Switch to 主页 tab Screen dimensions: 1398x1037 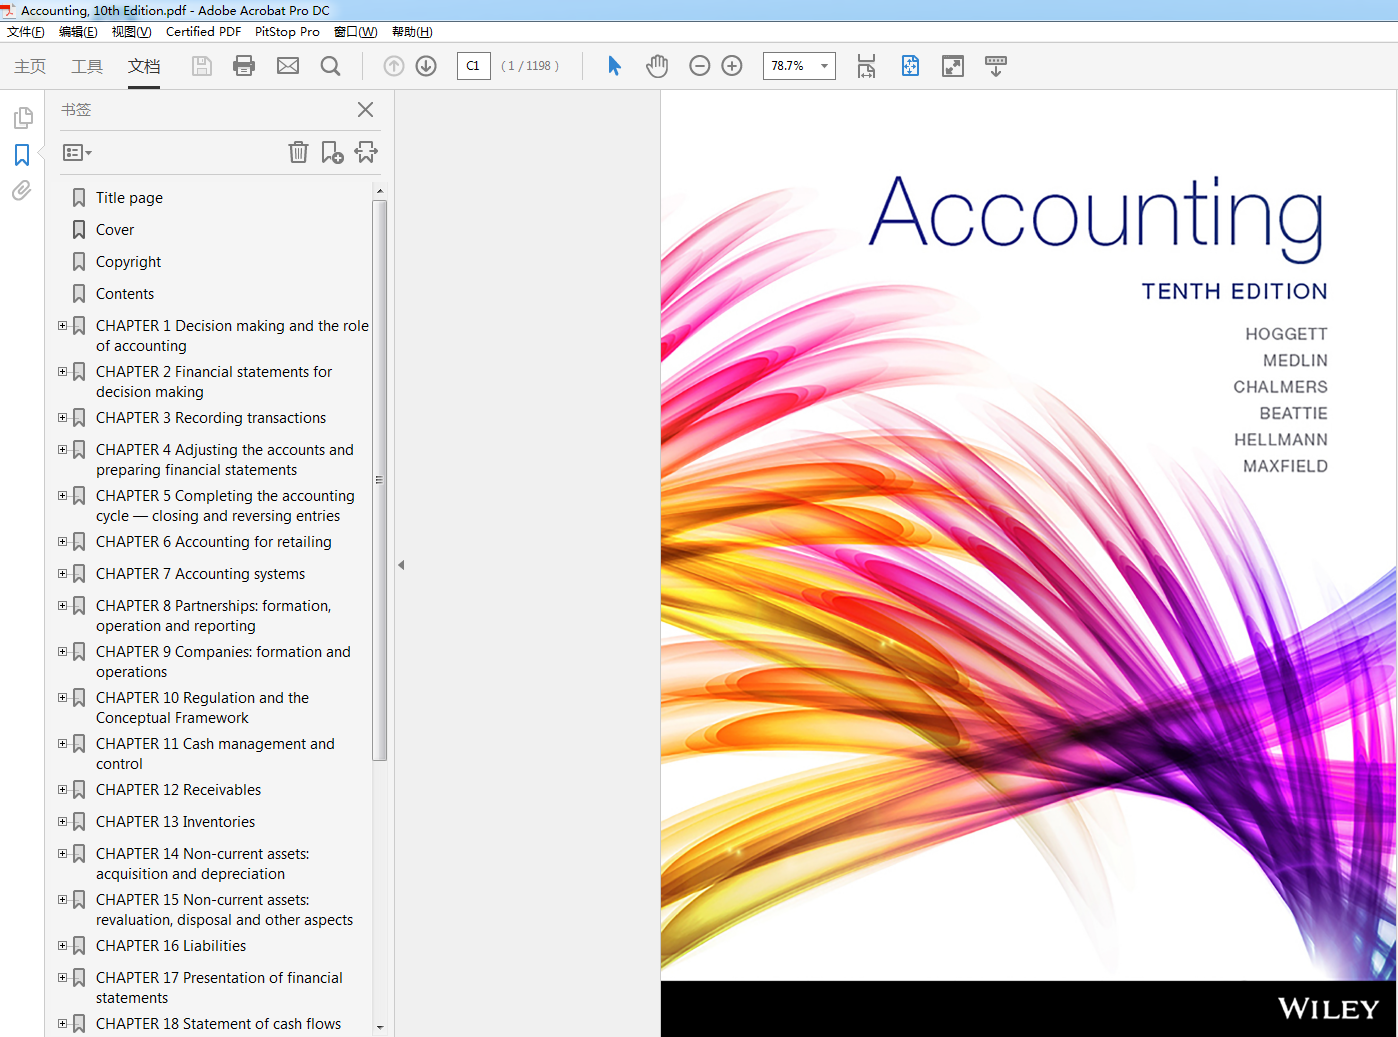(x=30, y=66)
